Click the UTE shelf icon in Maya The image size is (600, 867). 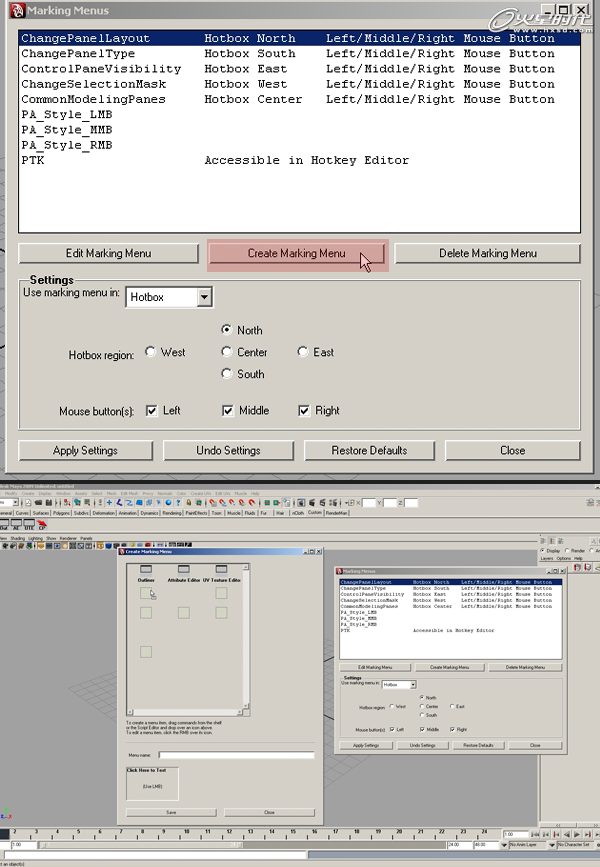tap(29, 524)
